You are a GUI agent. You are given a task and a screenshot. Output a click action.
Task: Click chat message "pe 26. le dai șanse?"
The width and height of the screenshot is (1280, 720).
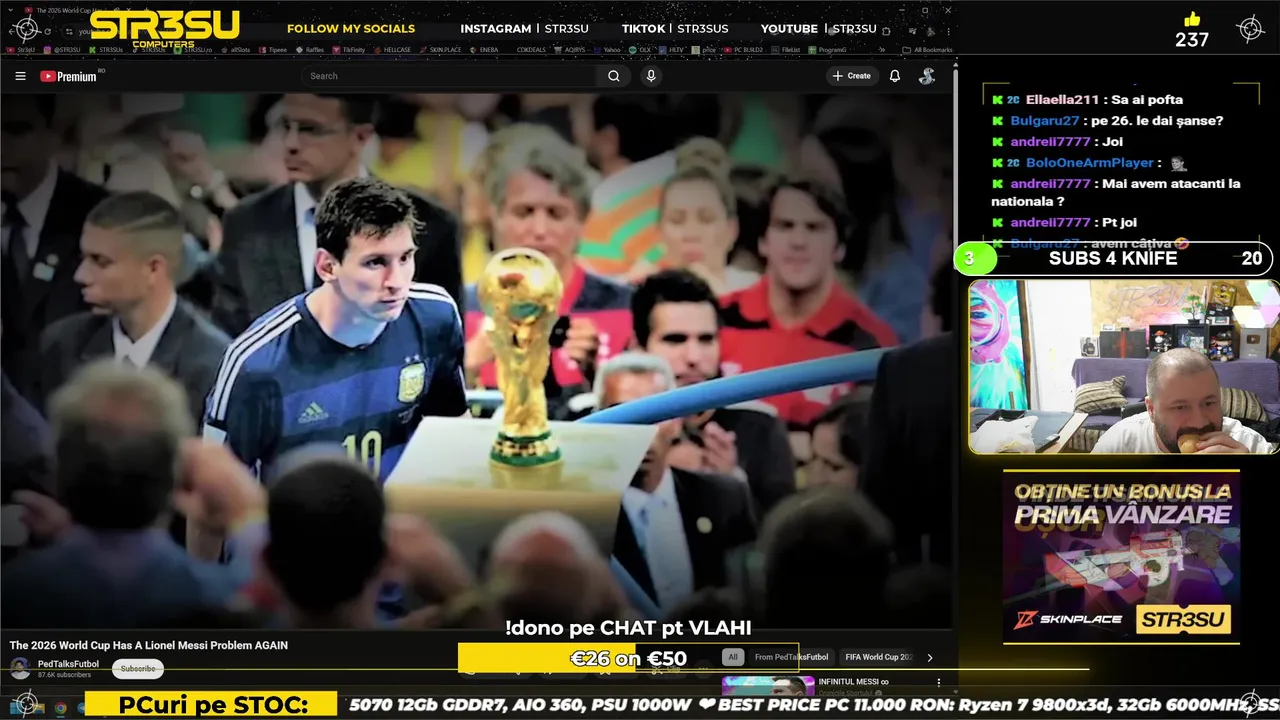1158,120
